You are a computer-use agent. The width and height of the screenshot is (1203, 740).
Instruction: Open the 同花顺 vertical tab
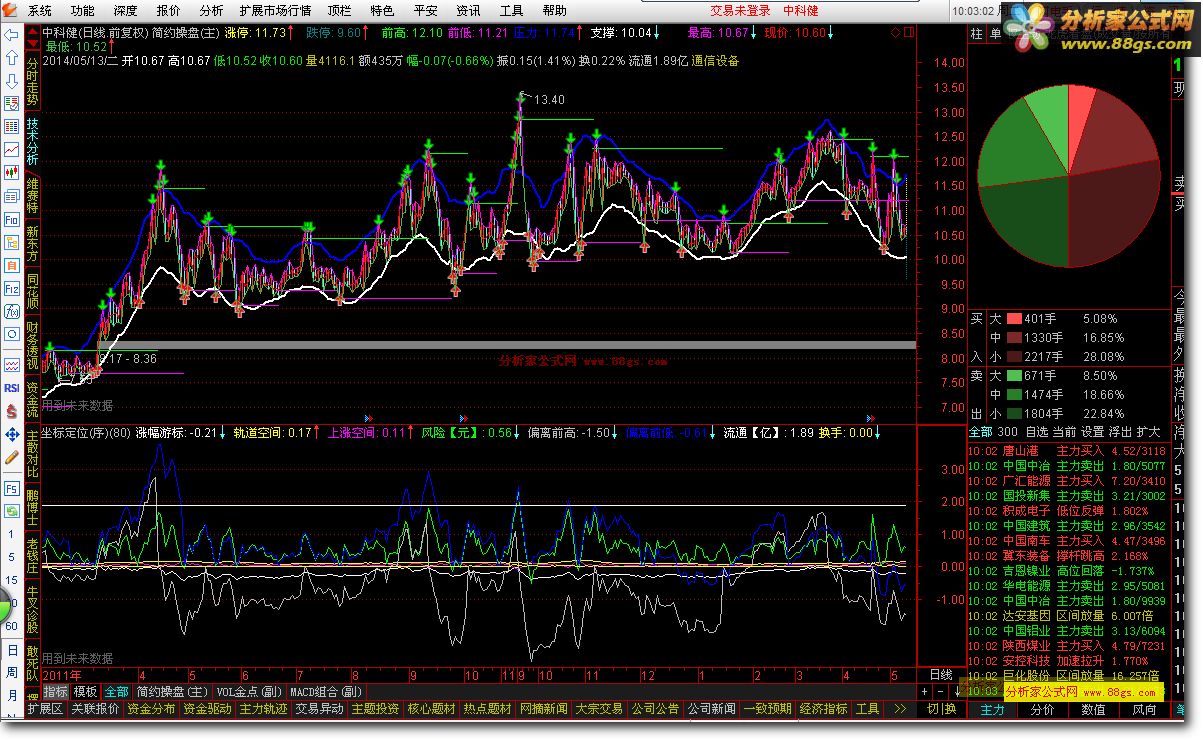pyautogui.click(x=32, y=289)
